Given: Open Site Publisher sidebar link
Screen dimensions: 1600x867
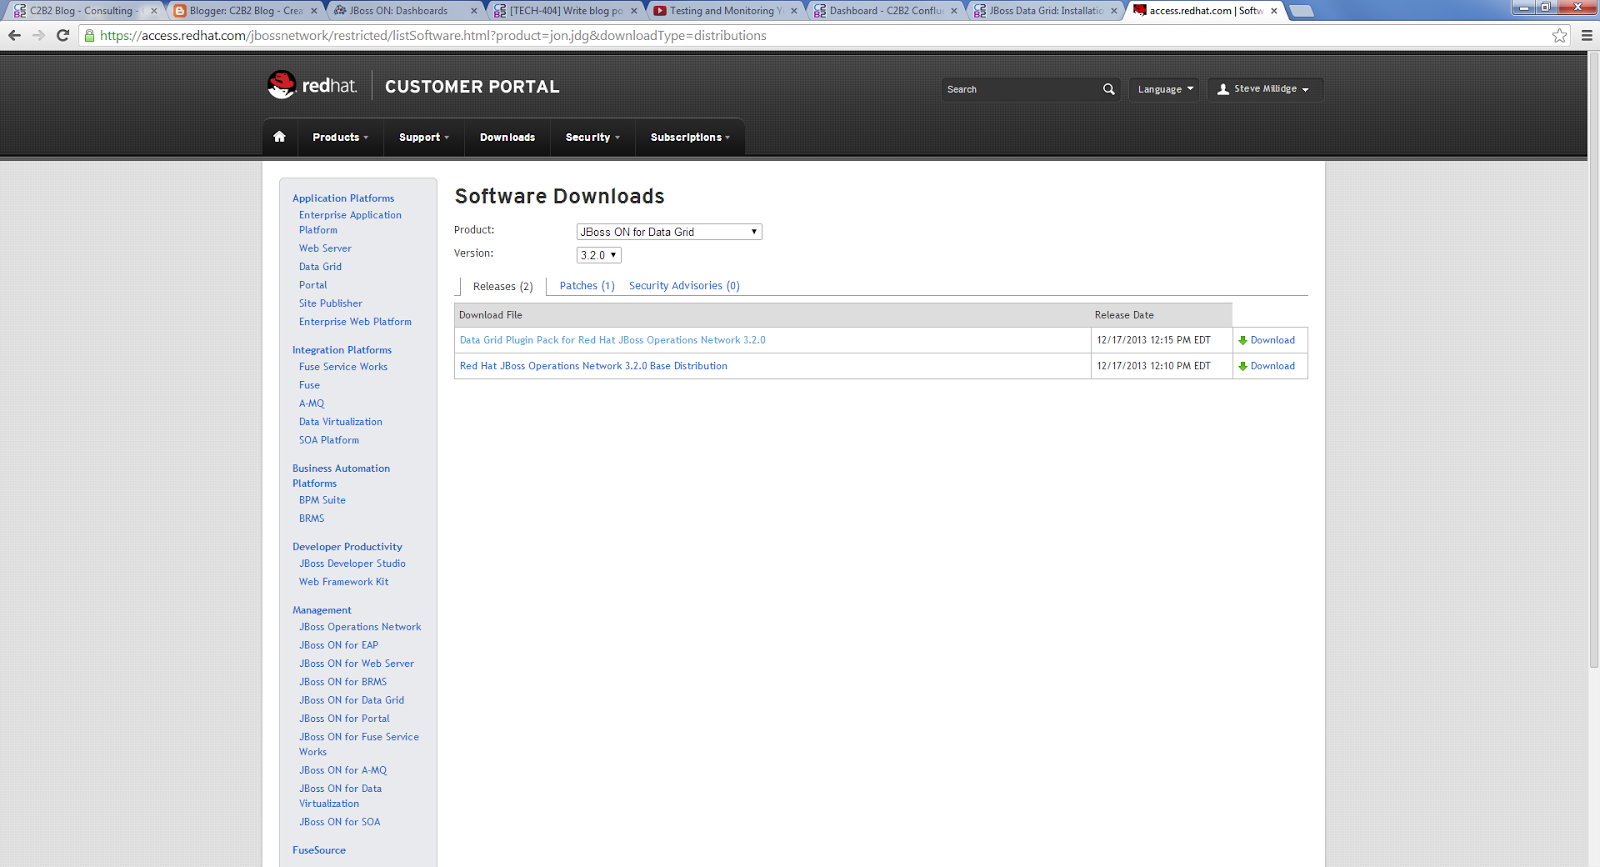Looking at the screenshot, I should click(330, 303).
